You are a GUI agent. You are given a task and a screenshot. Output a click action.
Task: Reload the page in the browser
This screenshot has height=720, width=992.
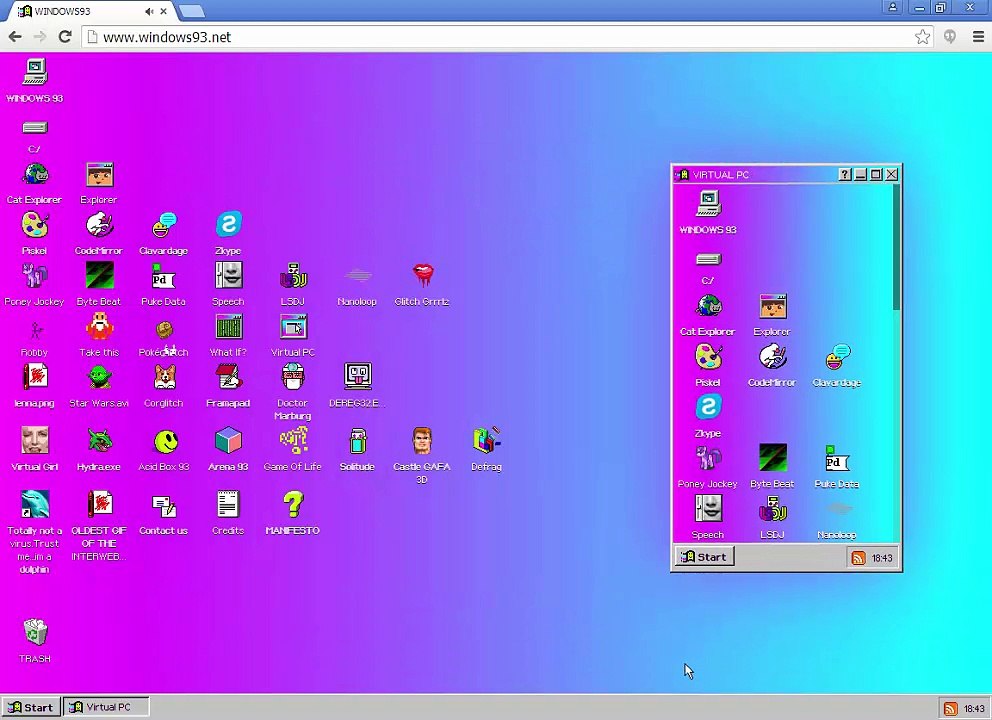coord(65,37)
